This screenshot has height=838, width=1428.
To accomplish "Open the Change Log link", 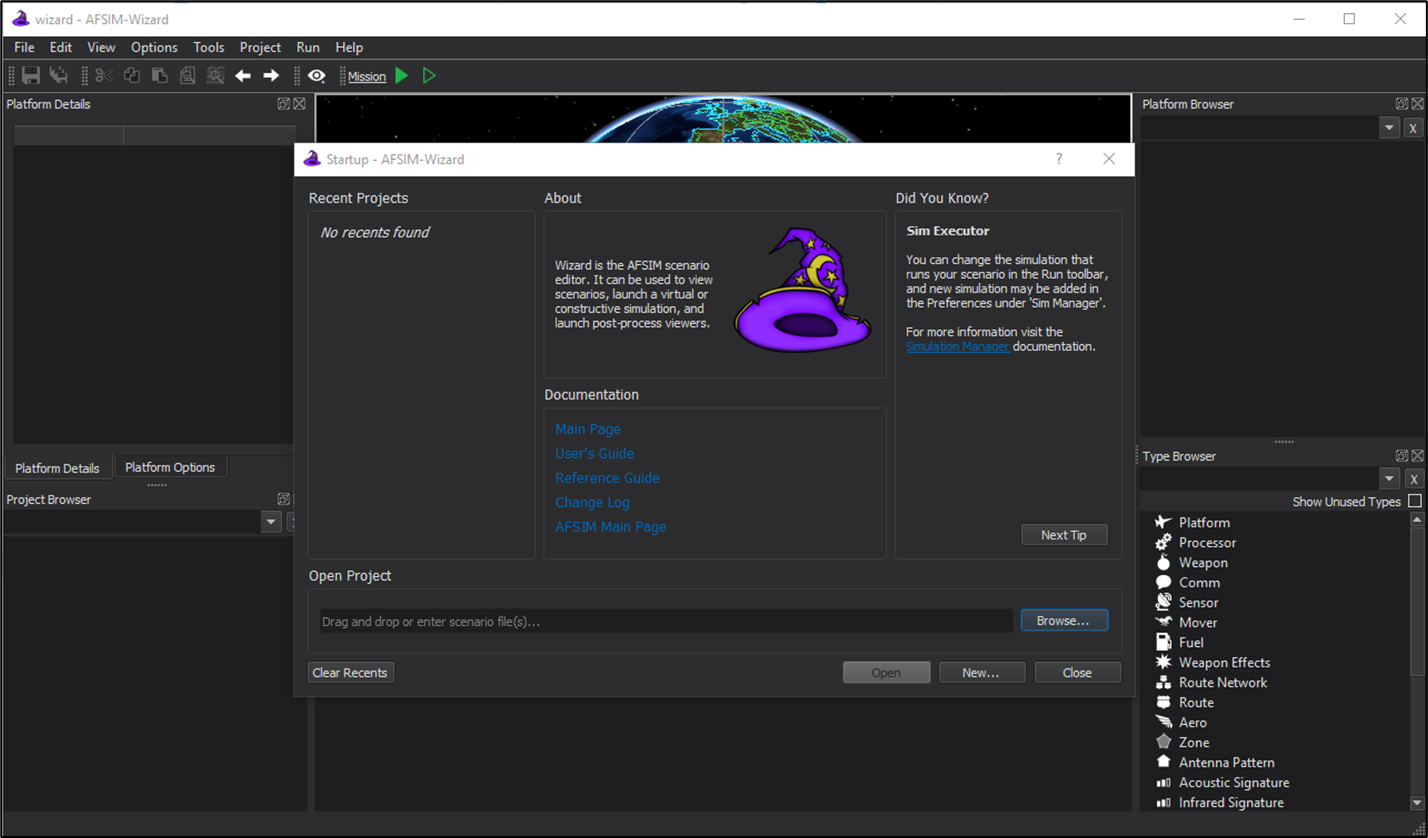I will click(x=592, y=502).
